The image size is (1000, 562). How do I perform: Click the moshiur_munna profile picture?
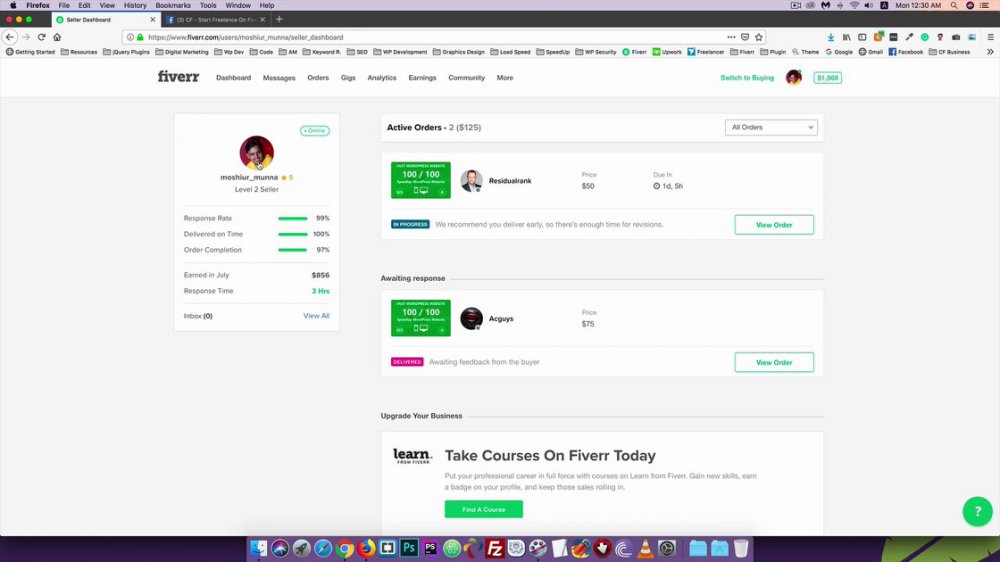[256, 152]
